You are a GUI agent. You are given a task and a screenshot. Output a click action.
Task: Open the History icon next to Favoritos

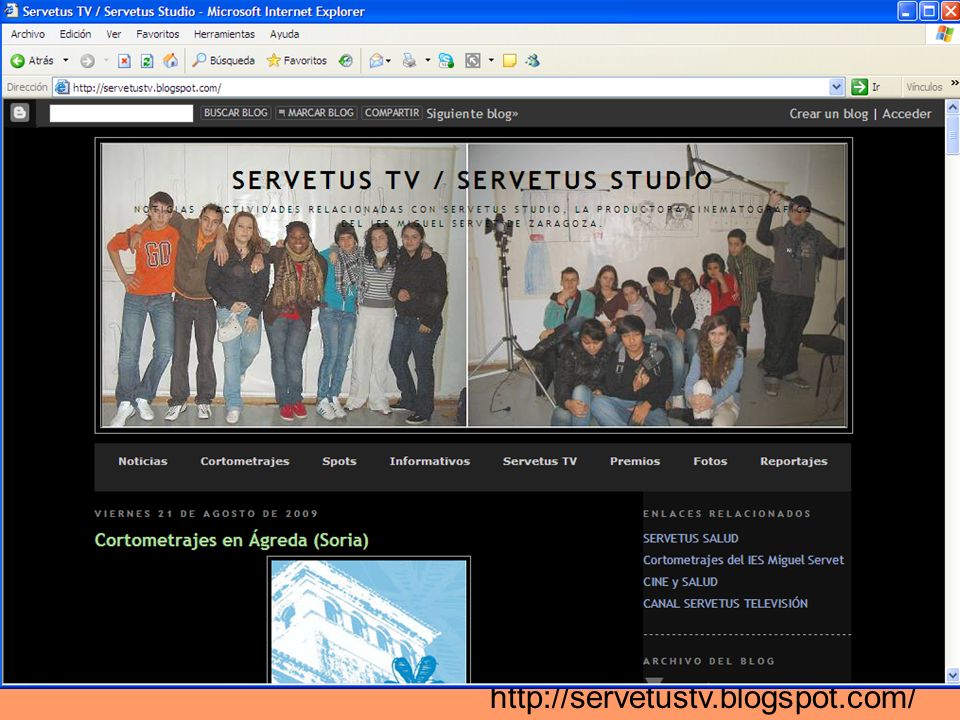[x=346, y=61]
